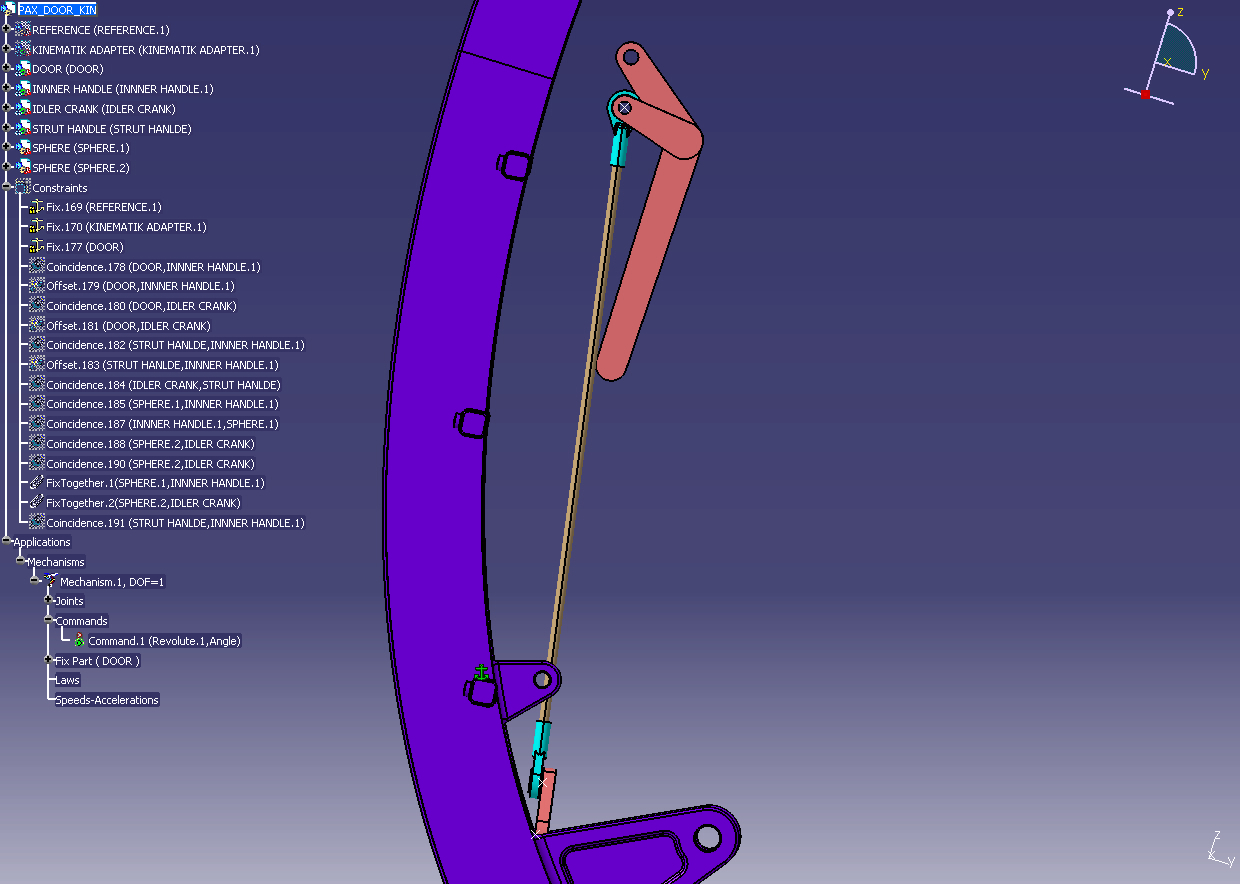Select the PAX_DOOR_KIN root product node

point(57,10)
